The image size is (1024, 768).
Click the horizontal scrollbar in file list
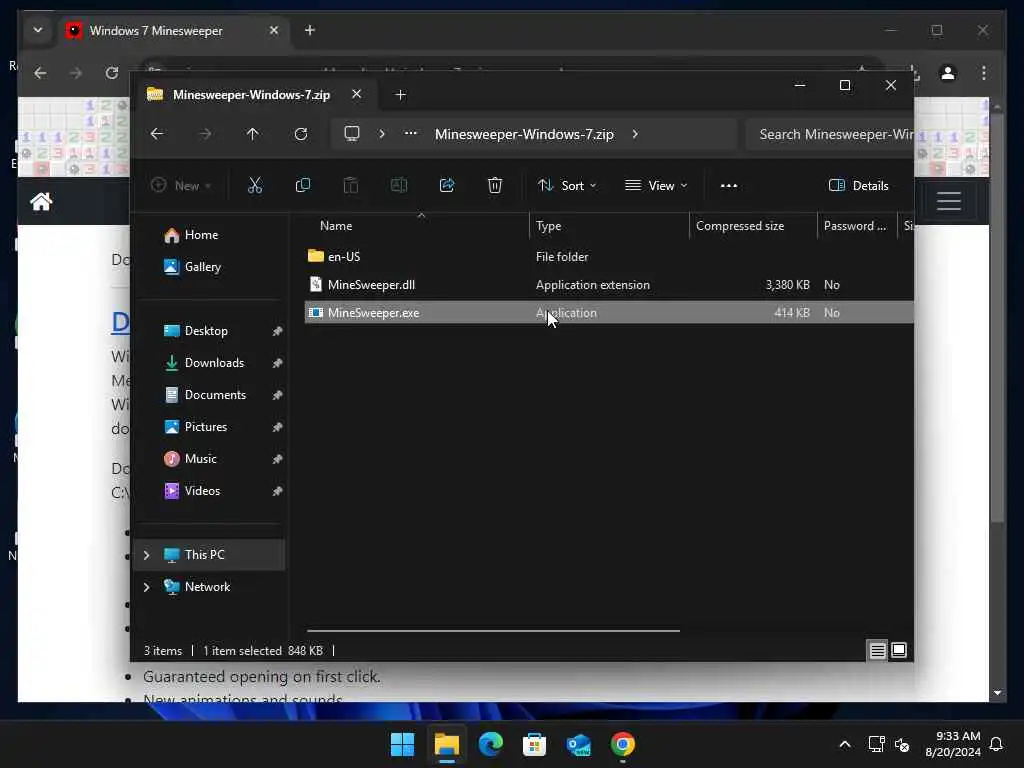point(493,631)
